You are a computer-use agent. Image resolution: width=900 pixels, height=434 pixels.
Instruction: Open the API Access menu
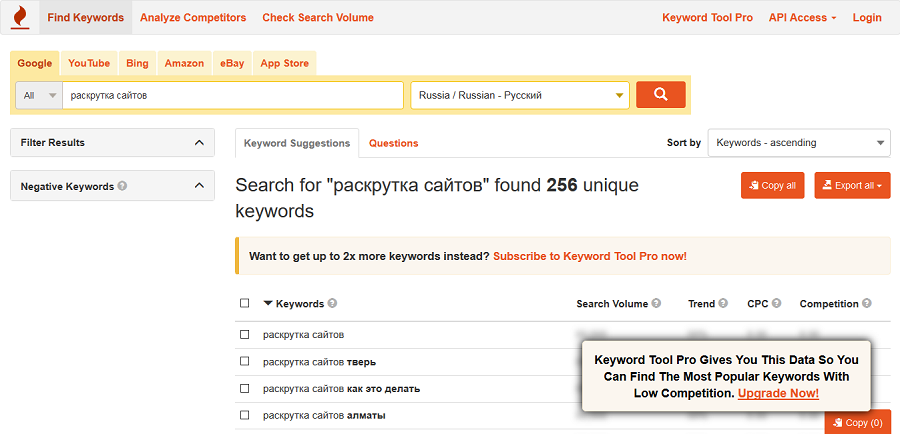(x=802, y=17)
